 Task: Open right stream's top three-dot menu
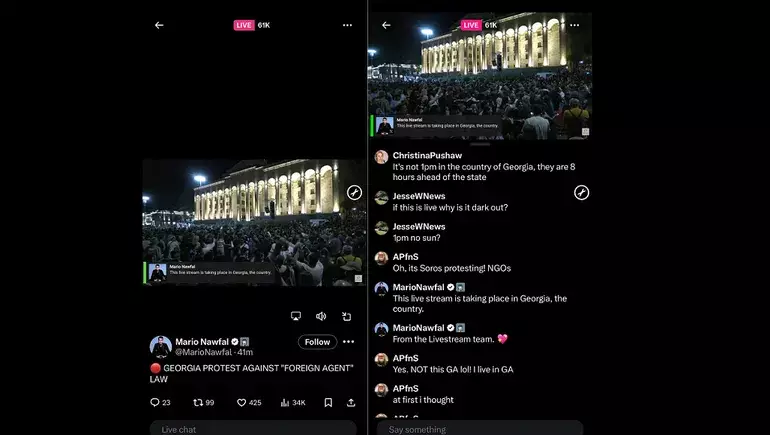575,25
